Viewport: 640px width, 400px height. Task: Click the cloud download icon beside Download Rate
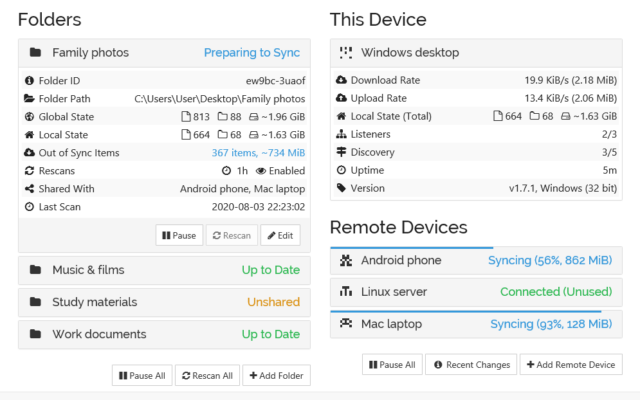click(341, 80)
